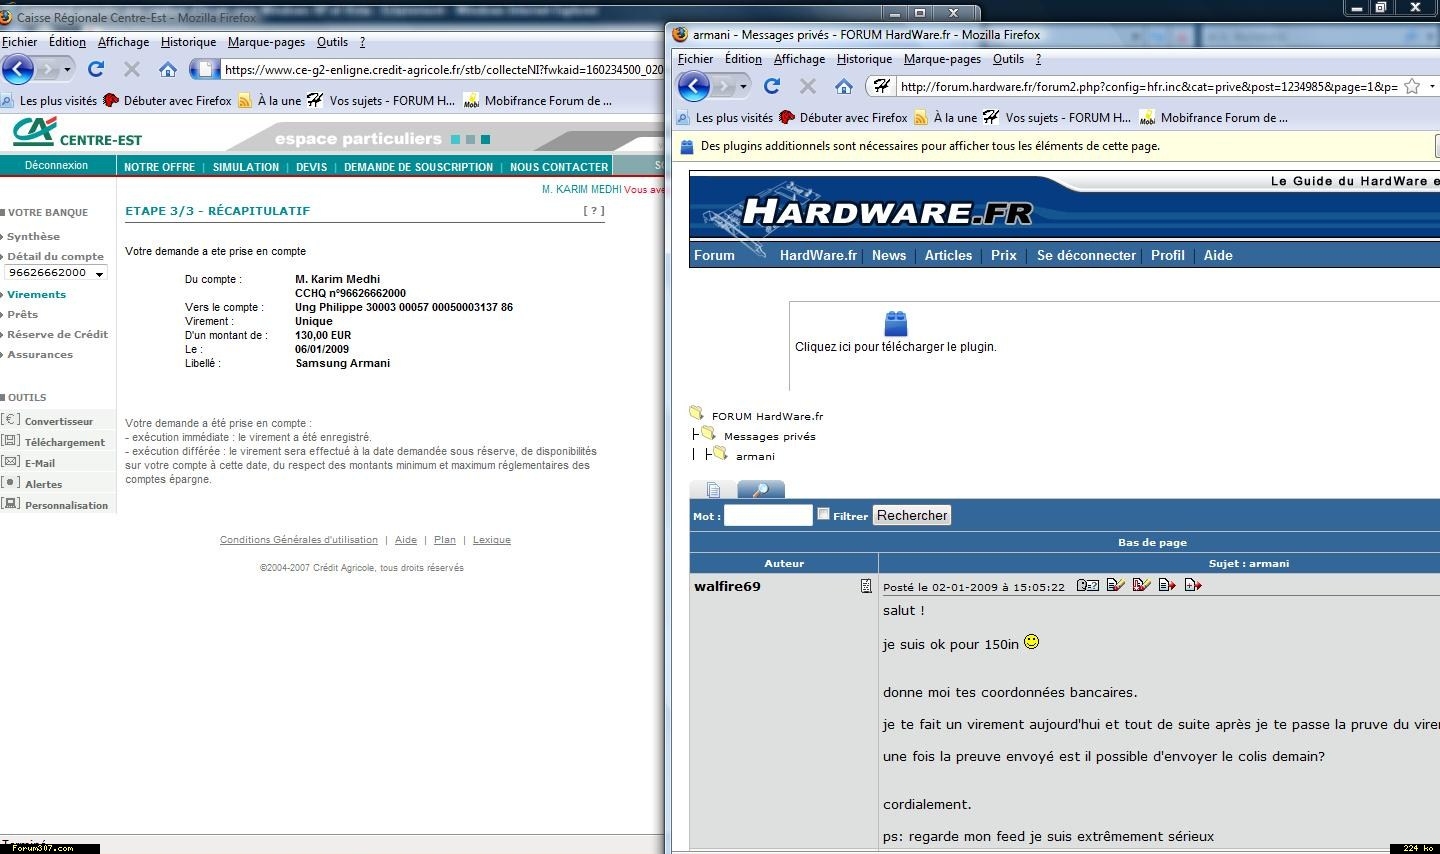Reload the Crédit Agricole page
Screen dimensions: 1440x854
point(96,69)
